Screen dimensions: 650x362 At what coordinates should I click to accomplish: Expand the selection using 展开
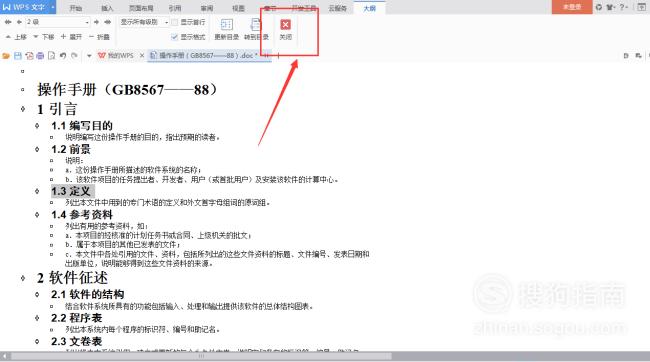tap(71, 37)
